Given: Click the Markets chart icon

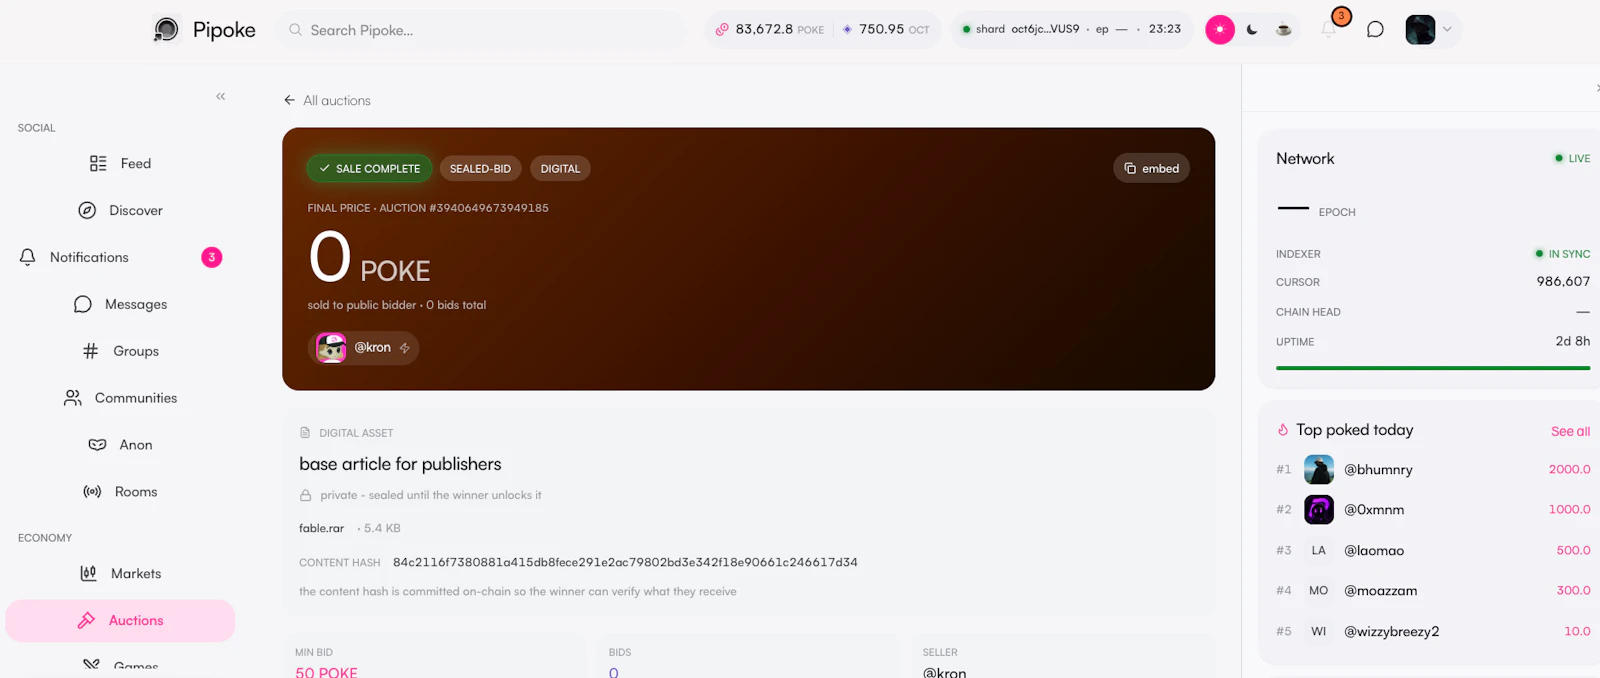Looking at the screenshot, I should pos(88,574).
